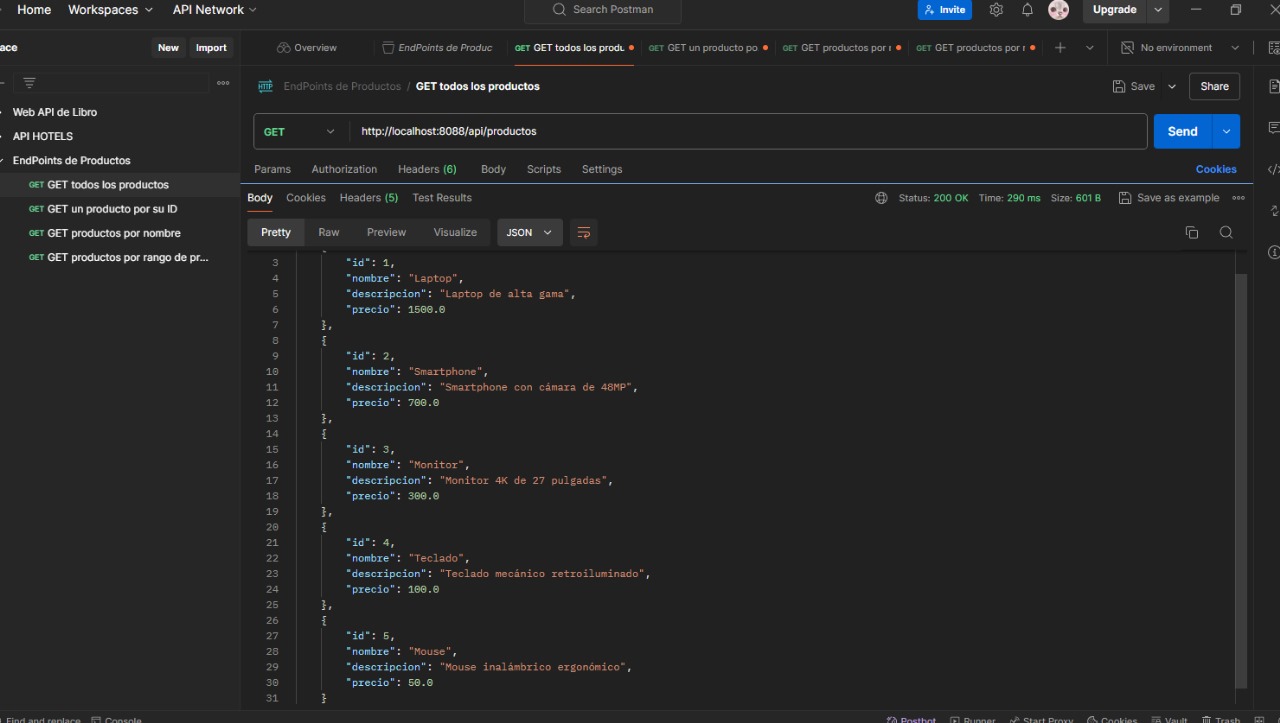The image size is (1280, 723).
Task: Open the 'EndPoints de Produc' collection tab
Action: click(x=438, y=48)
